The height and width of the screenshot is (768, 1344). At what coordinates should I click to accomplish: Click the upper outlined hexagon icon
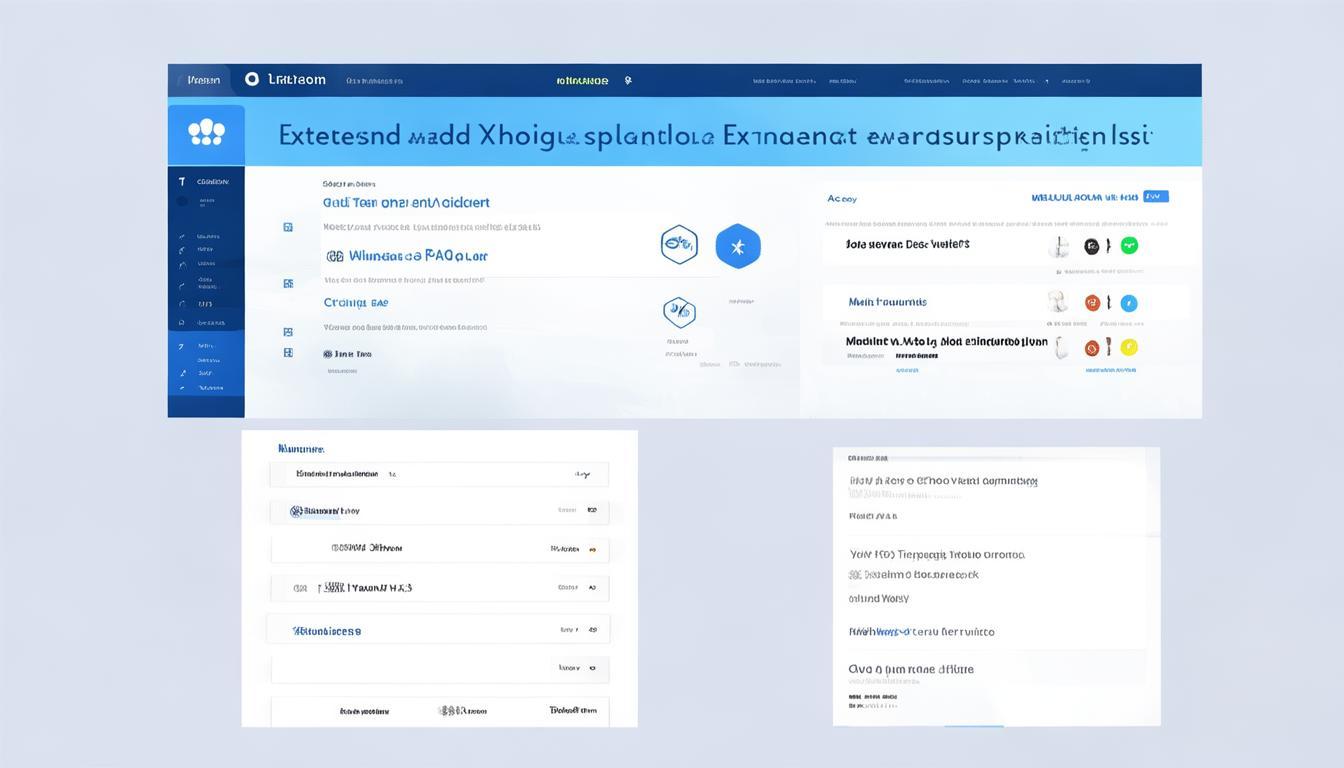pyautogui.click(x=679, y=244)
